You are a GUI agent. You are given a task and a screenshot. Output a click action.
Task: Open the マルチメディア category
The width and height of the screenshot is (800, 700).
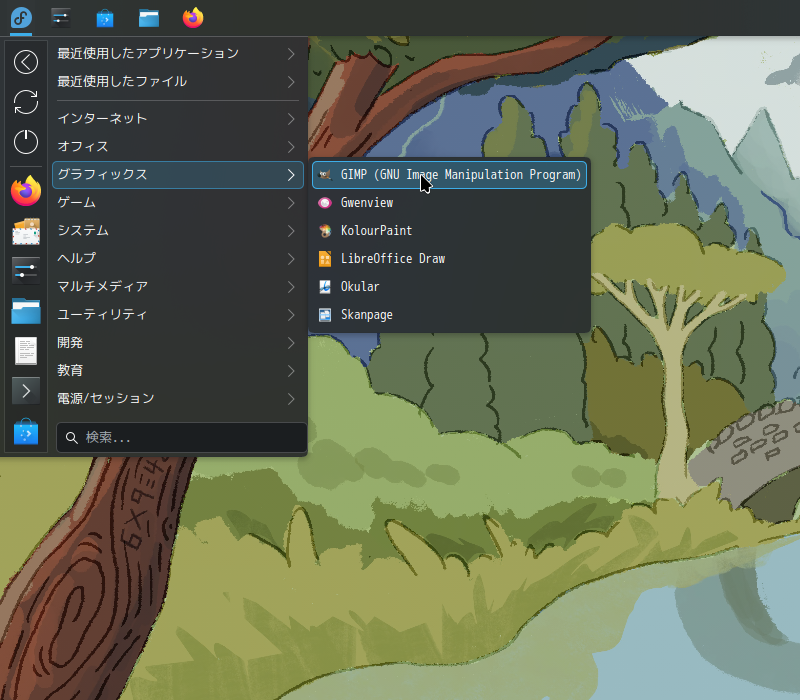tap(178, 287)
